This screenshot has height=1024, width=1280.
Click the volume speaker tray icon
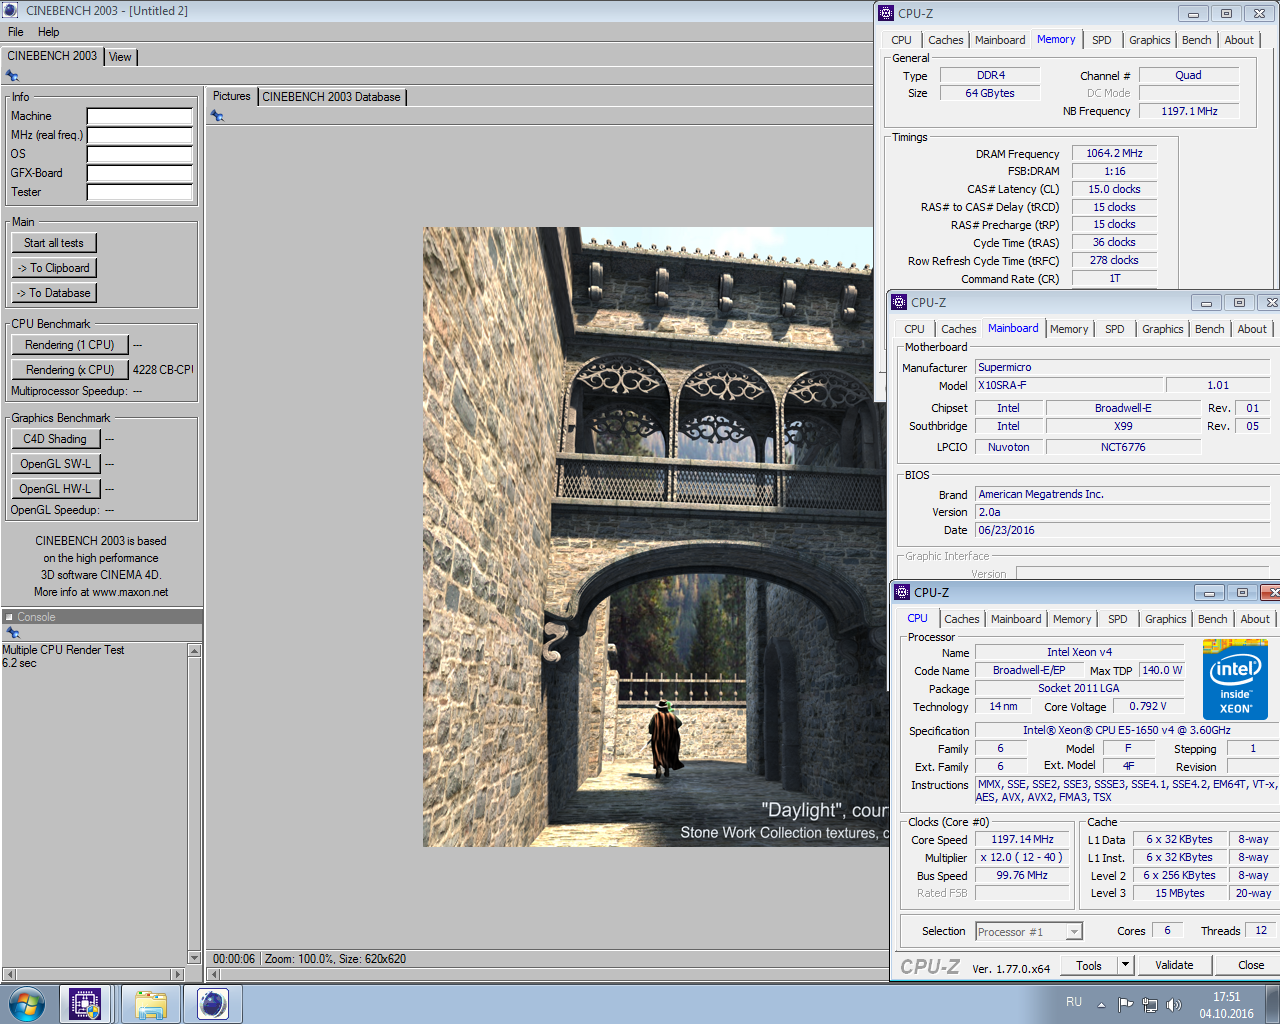[x=1174, y=1004]
